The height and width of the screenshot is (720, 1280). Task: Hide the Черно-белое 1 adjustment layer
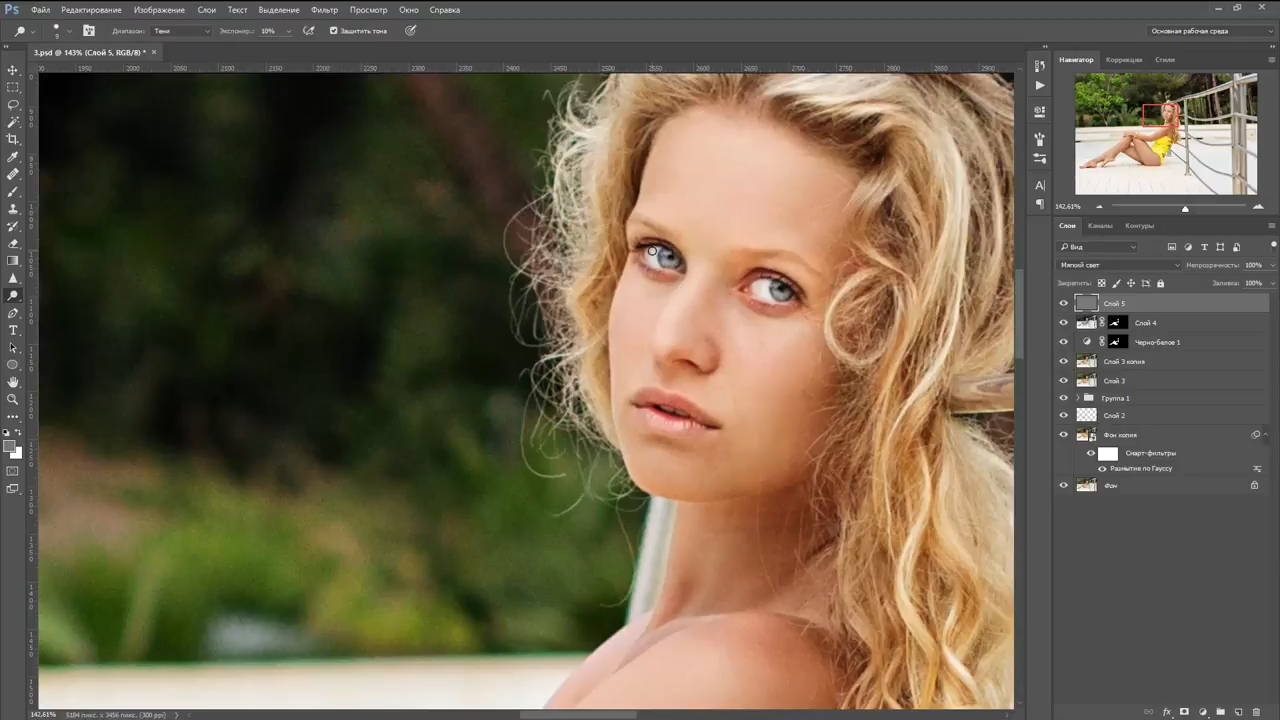coord(1063,342)
